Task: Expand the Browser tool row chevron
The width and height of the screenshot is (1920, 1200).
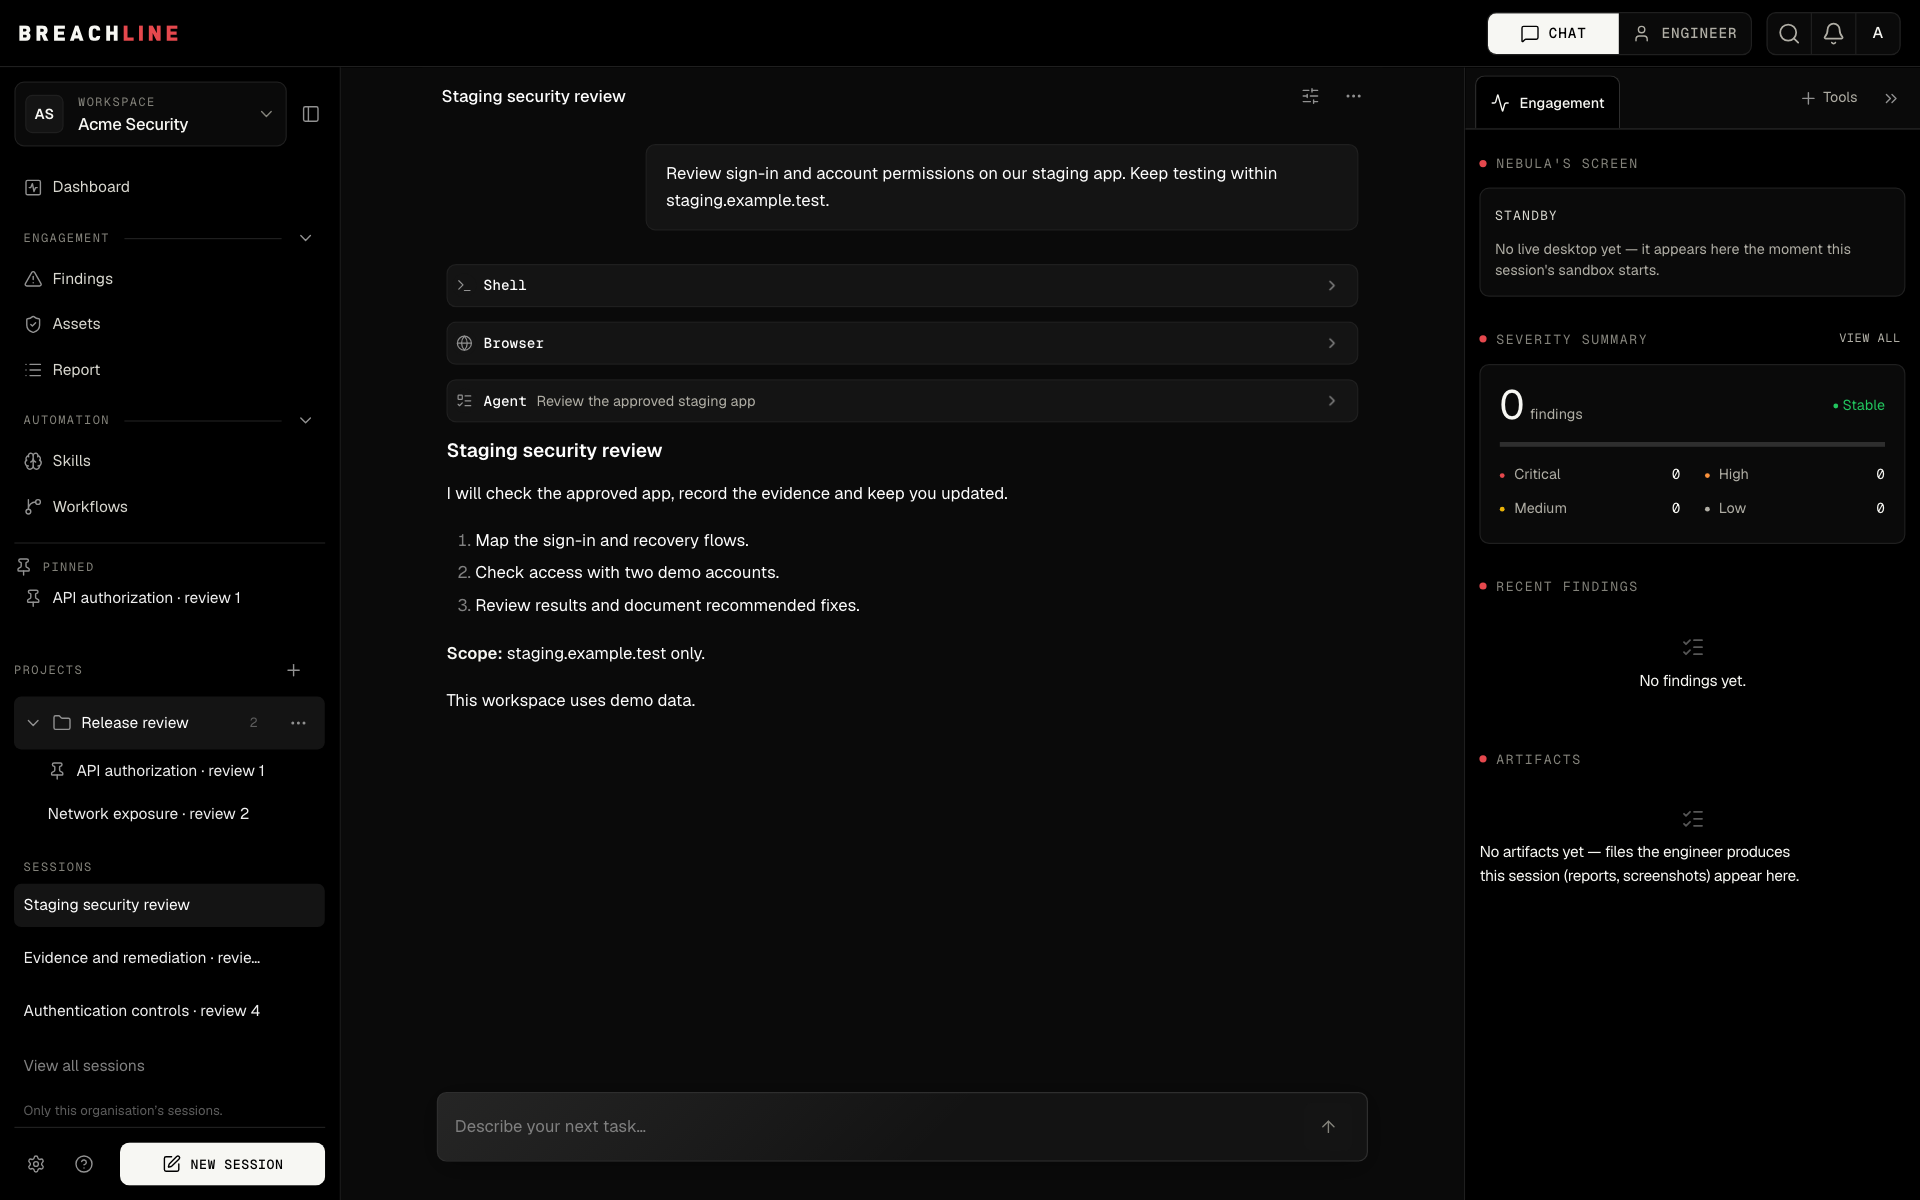Action: point(1332,343)
